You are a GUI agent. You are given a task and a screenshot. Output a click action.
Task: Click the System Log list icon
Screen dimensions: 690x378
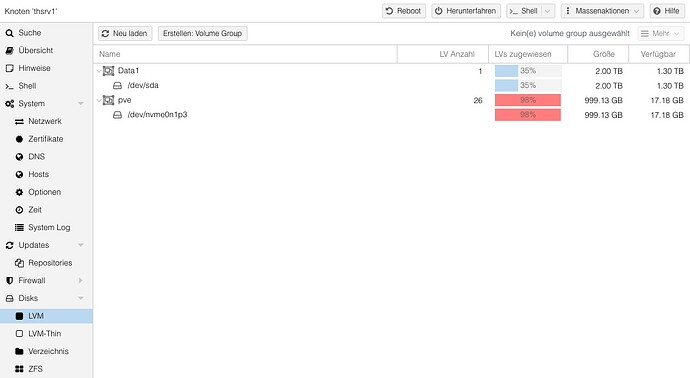19,228
